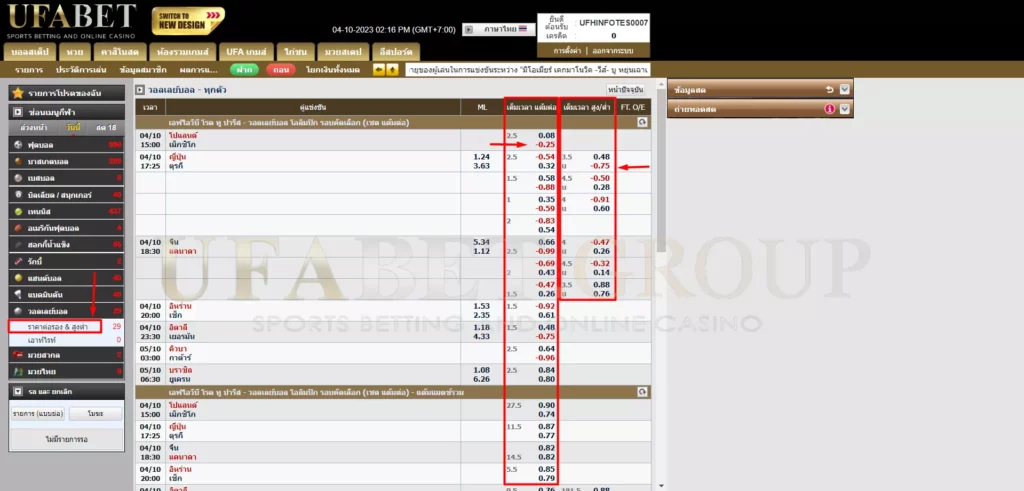
Task: Click the yellow up arrow beside news ticker
Action: [393, 70]
